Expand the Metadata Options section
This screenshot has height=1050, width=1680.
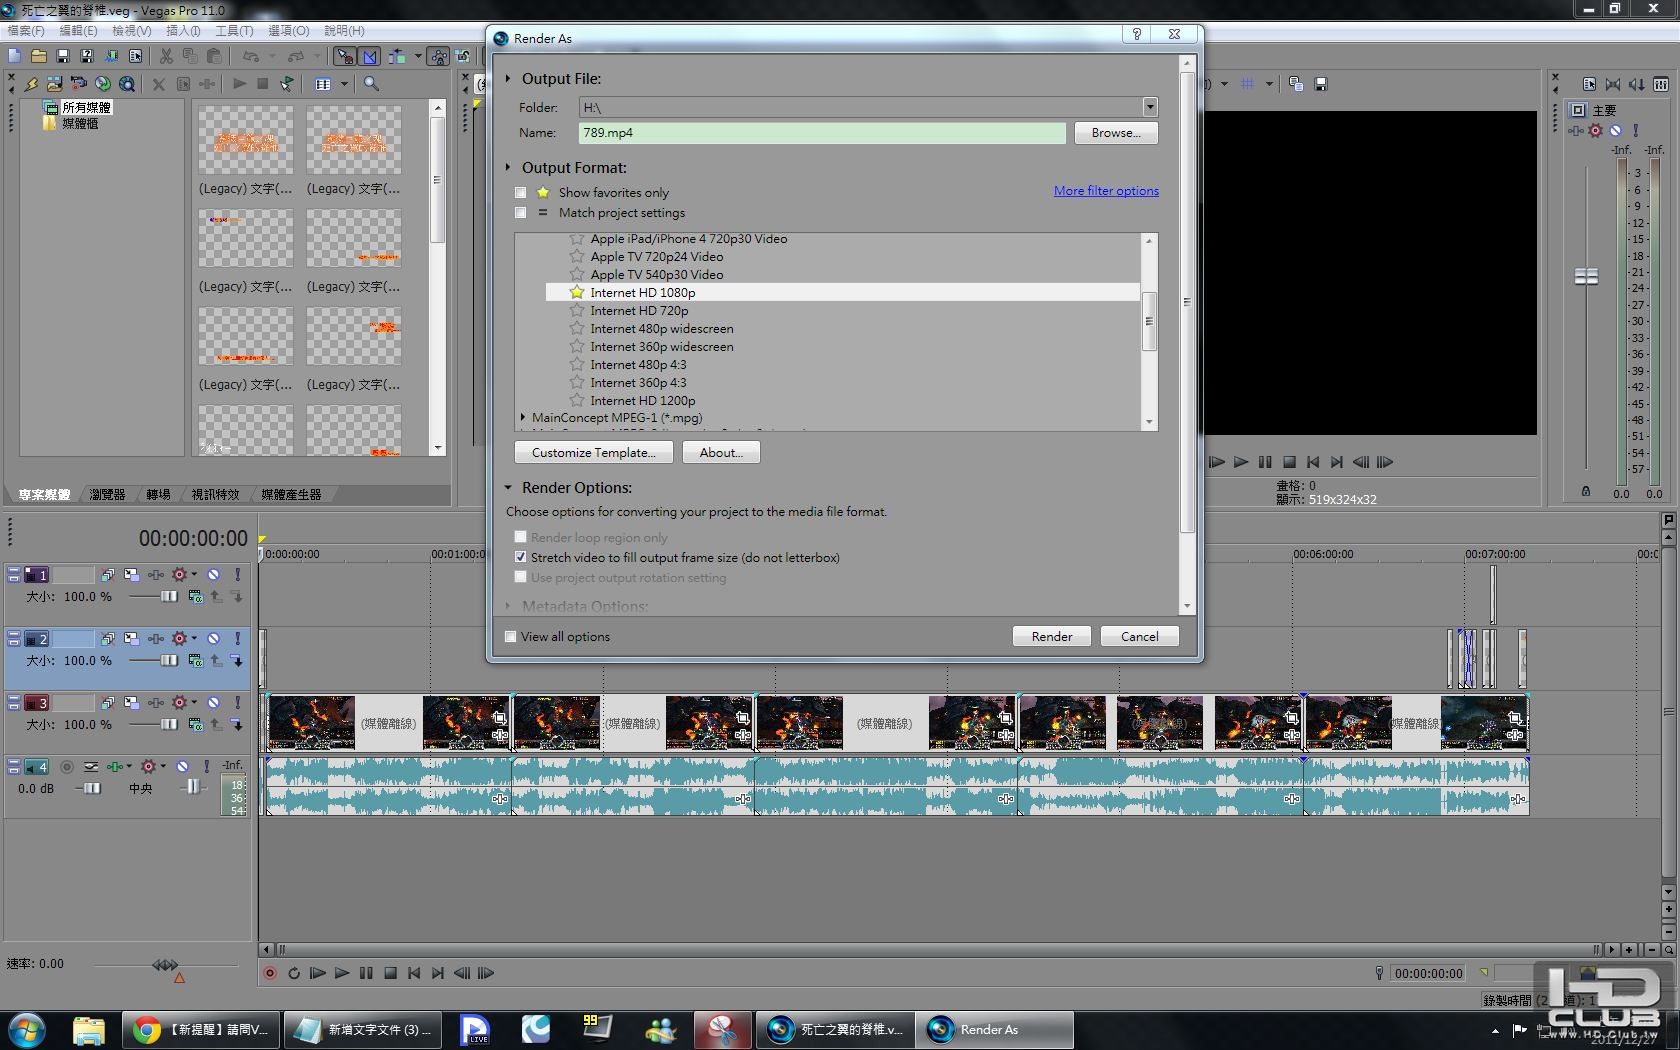508,606
